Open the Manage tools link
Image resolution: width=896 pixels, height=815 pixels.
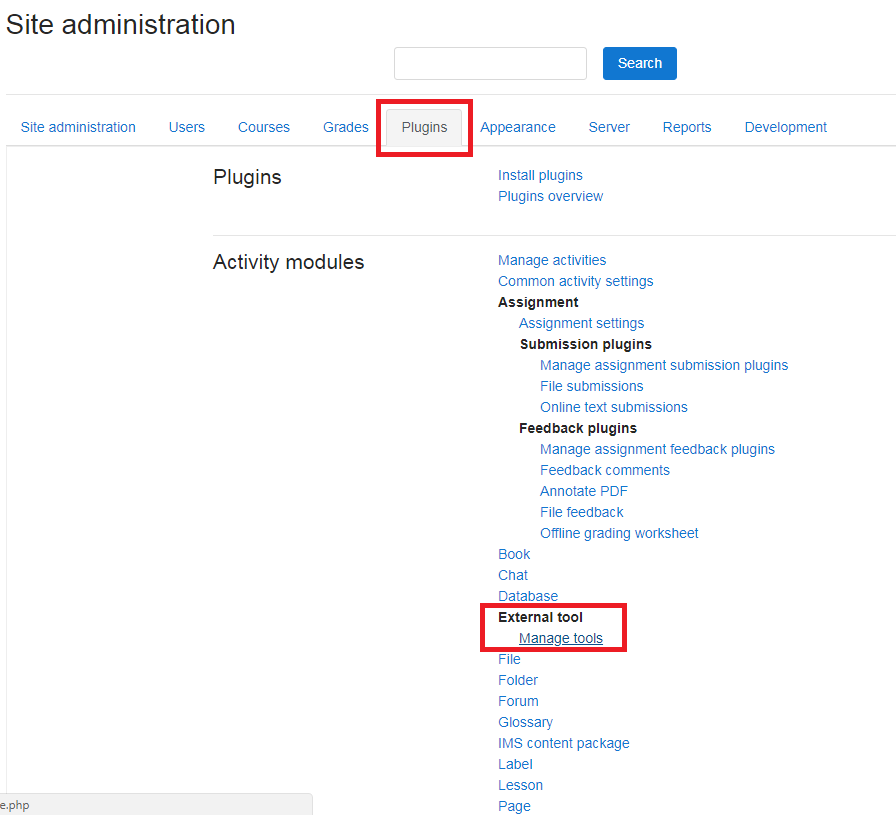pyautogui.click(x=561, y=638)
